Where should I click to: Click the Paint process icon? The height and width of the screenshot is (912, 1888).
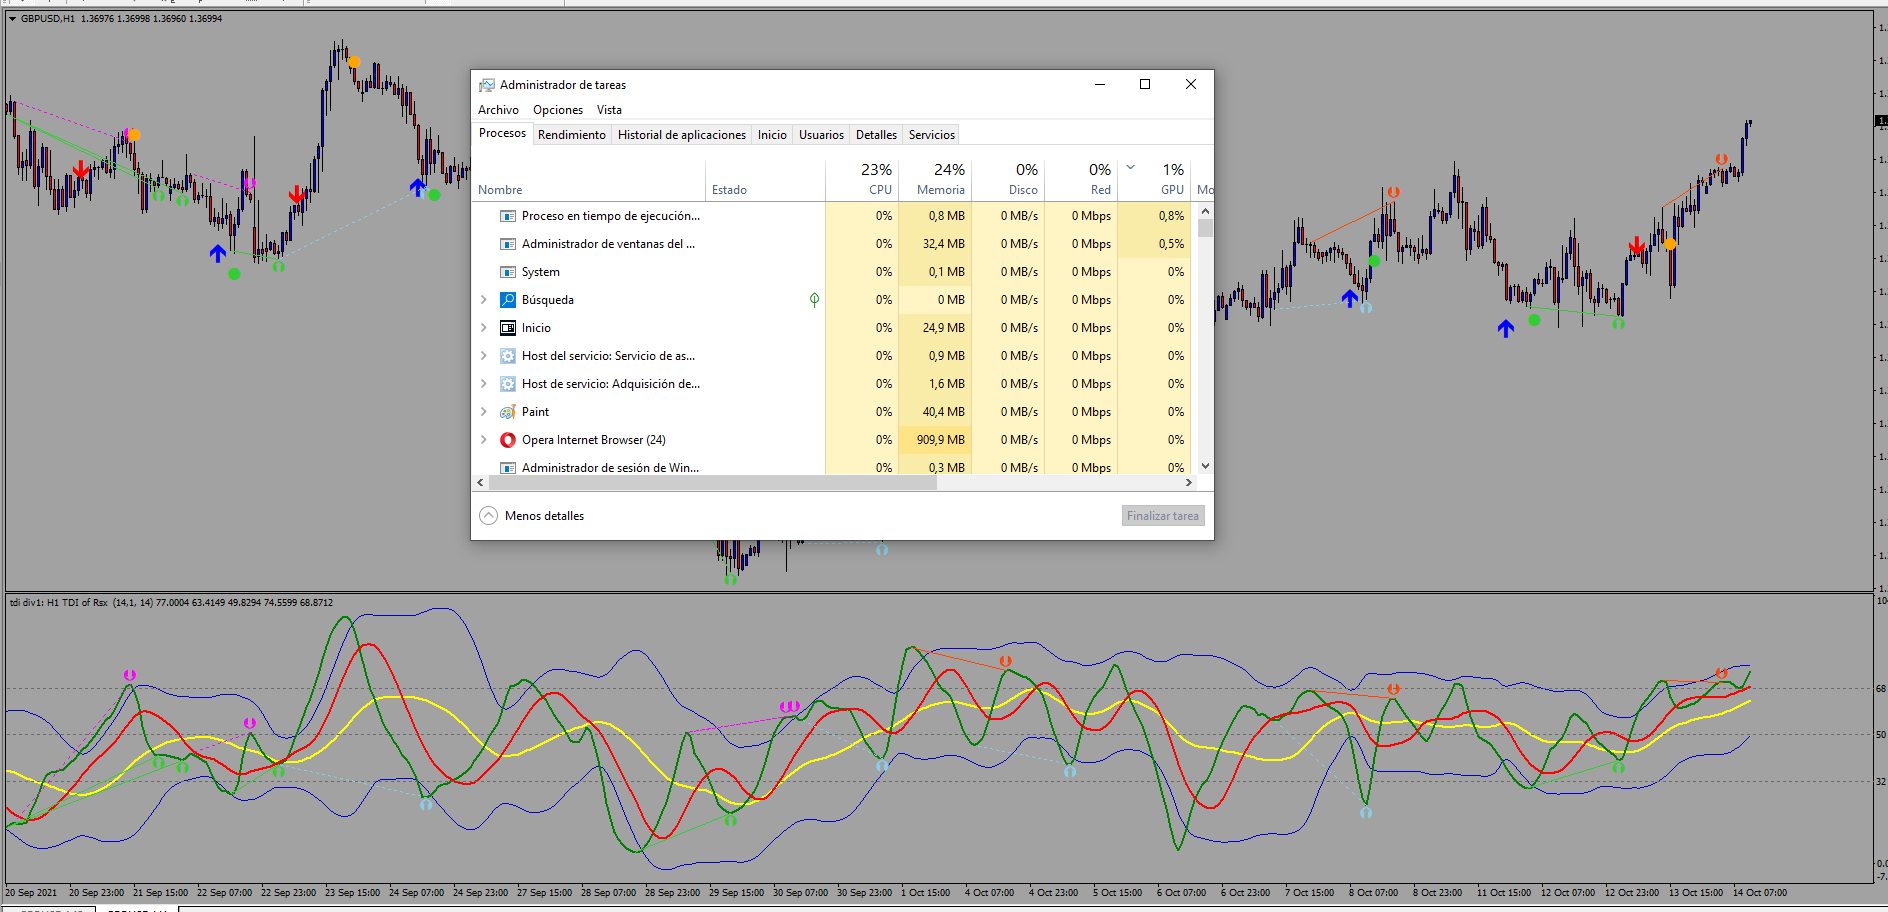(508, 412)
